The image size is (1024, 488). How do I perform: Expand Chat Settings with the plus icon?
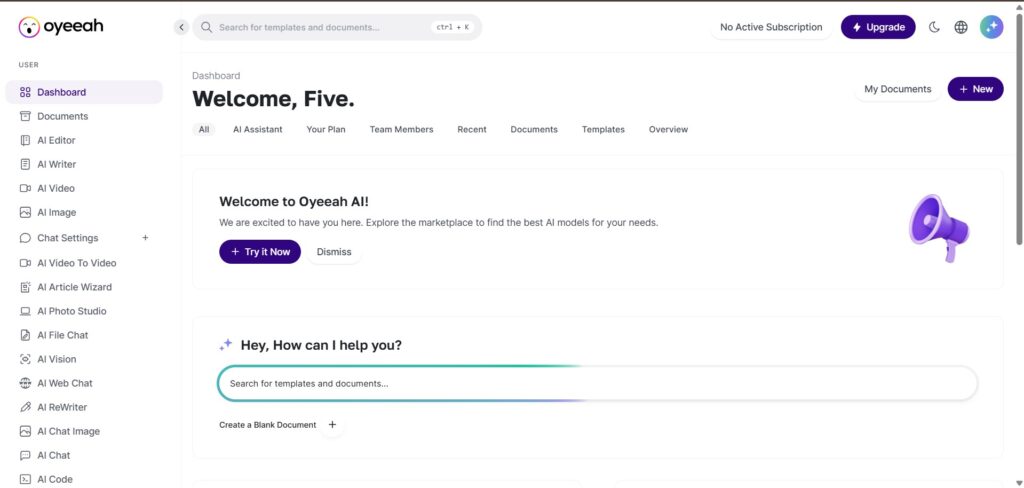point(146,238)
